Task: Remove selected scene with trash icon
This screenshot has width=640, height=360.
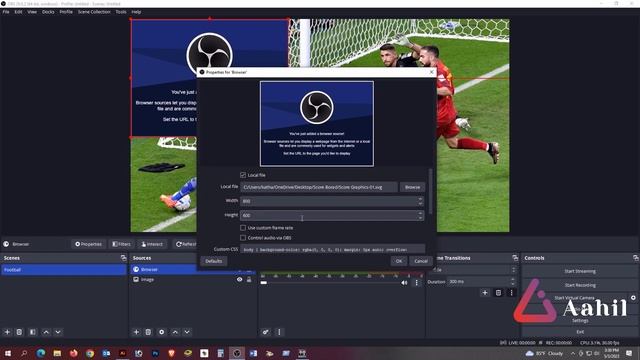Action: click(x=19, y=332)
